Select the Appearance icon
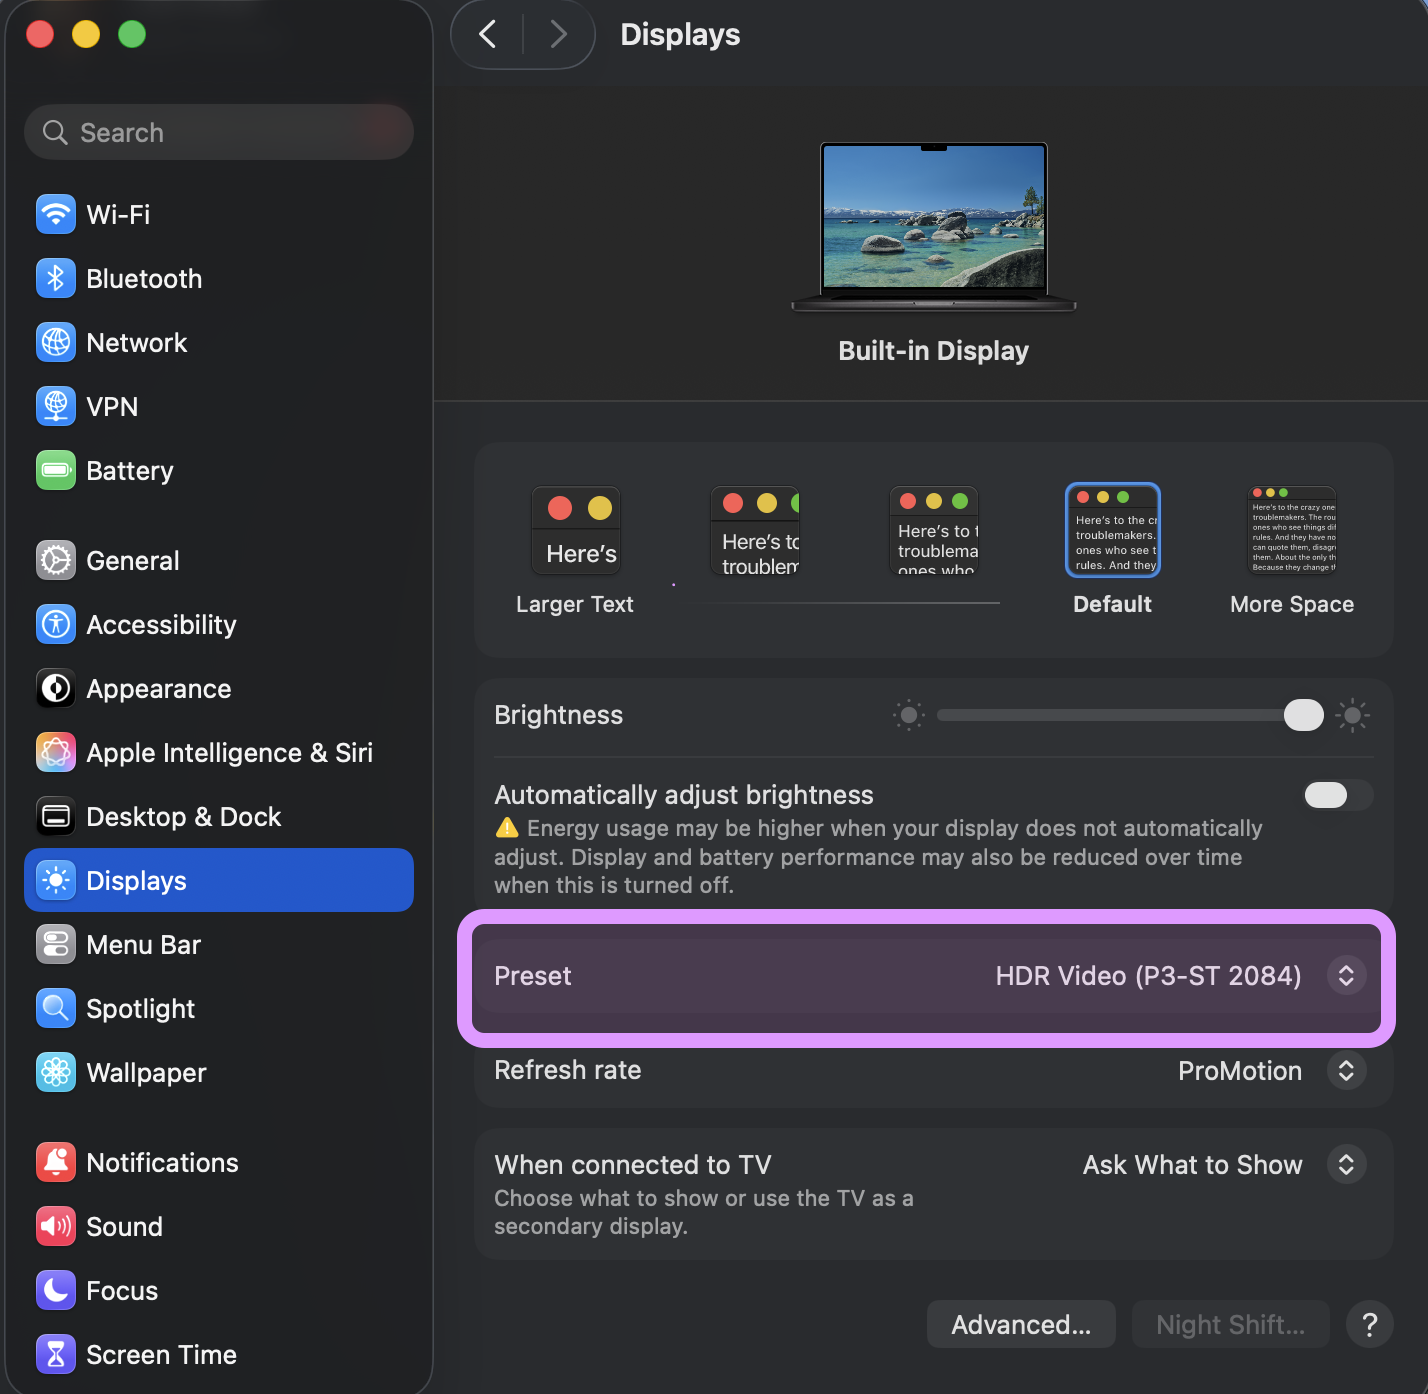The image size is (1428, 1394). click(56, 688)
